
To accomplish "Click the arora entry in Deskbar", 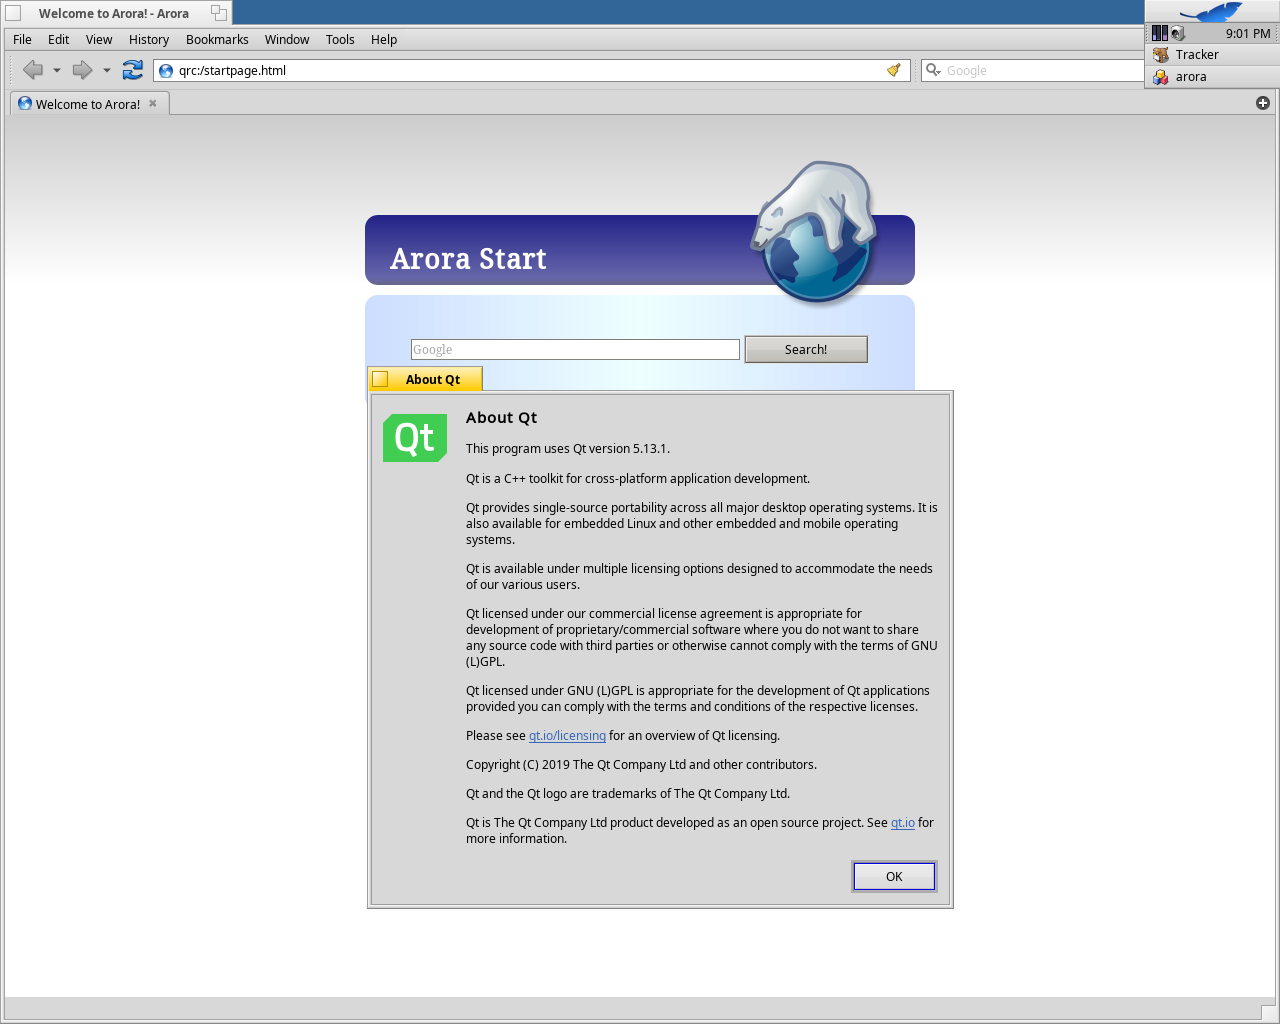I will [1212, 77].
